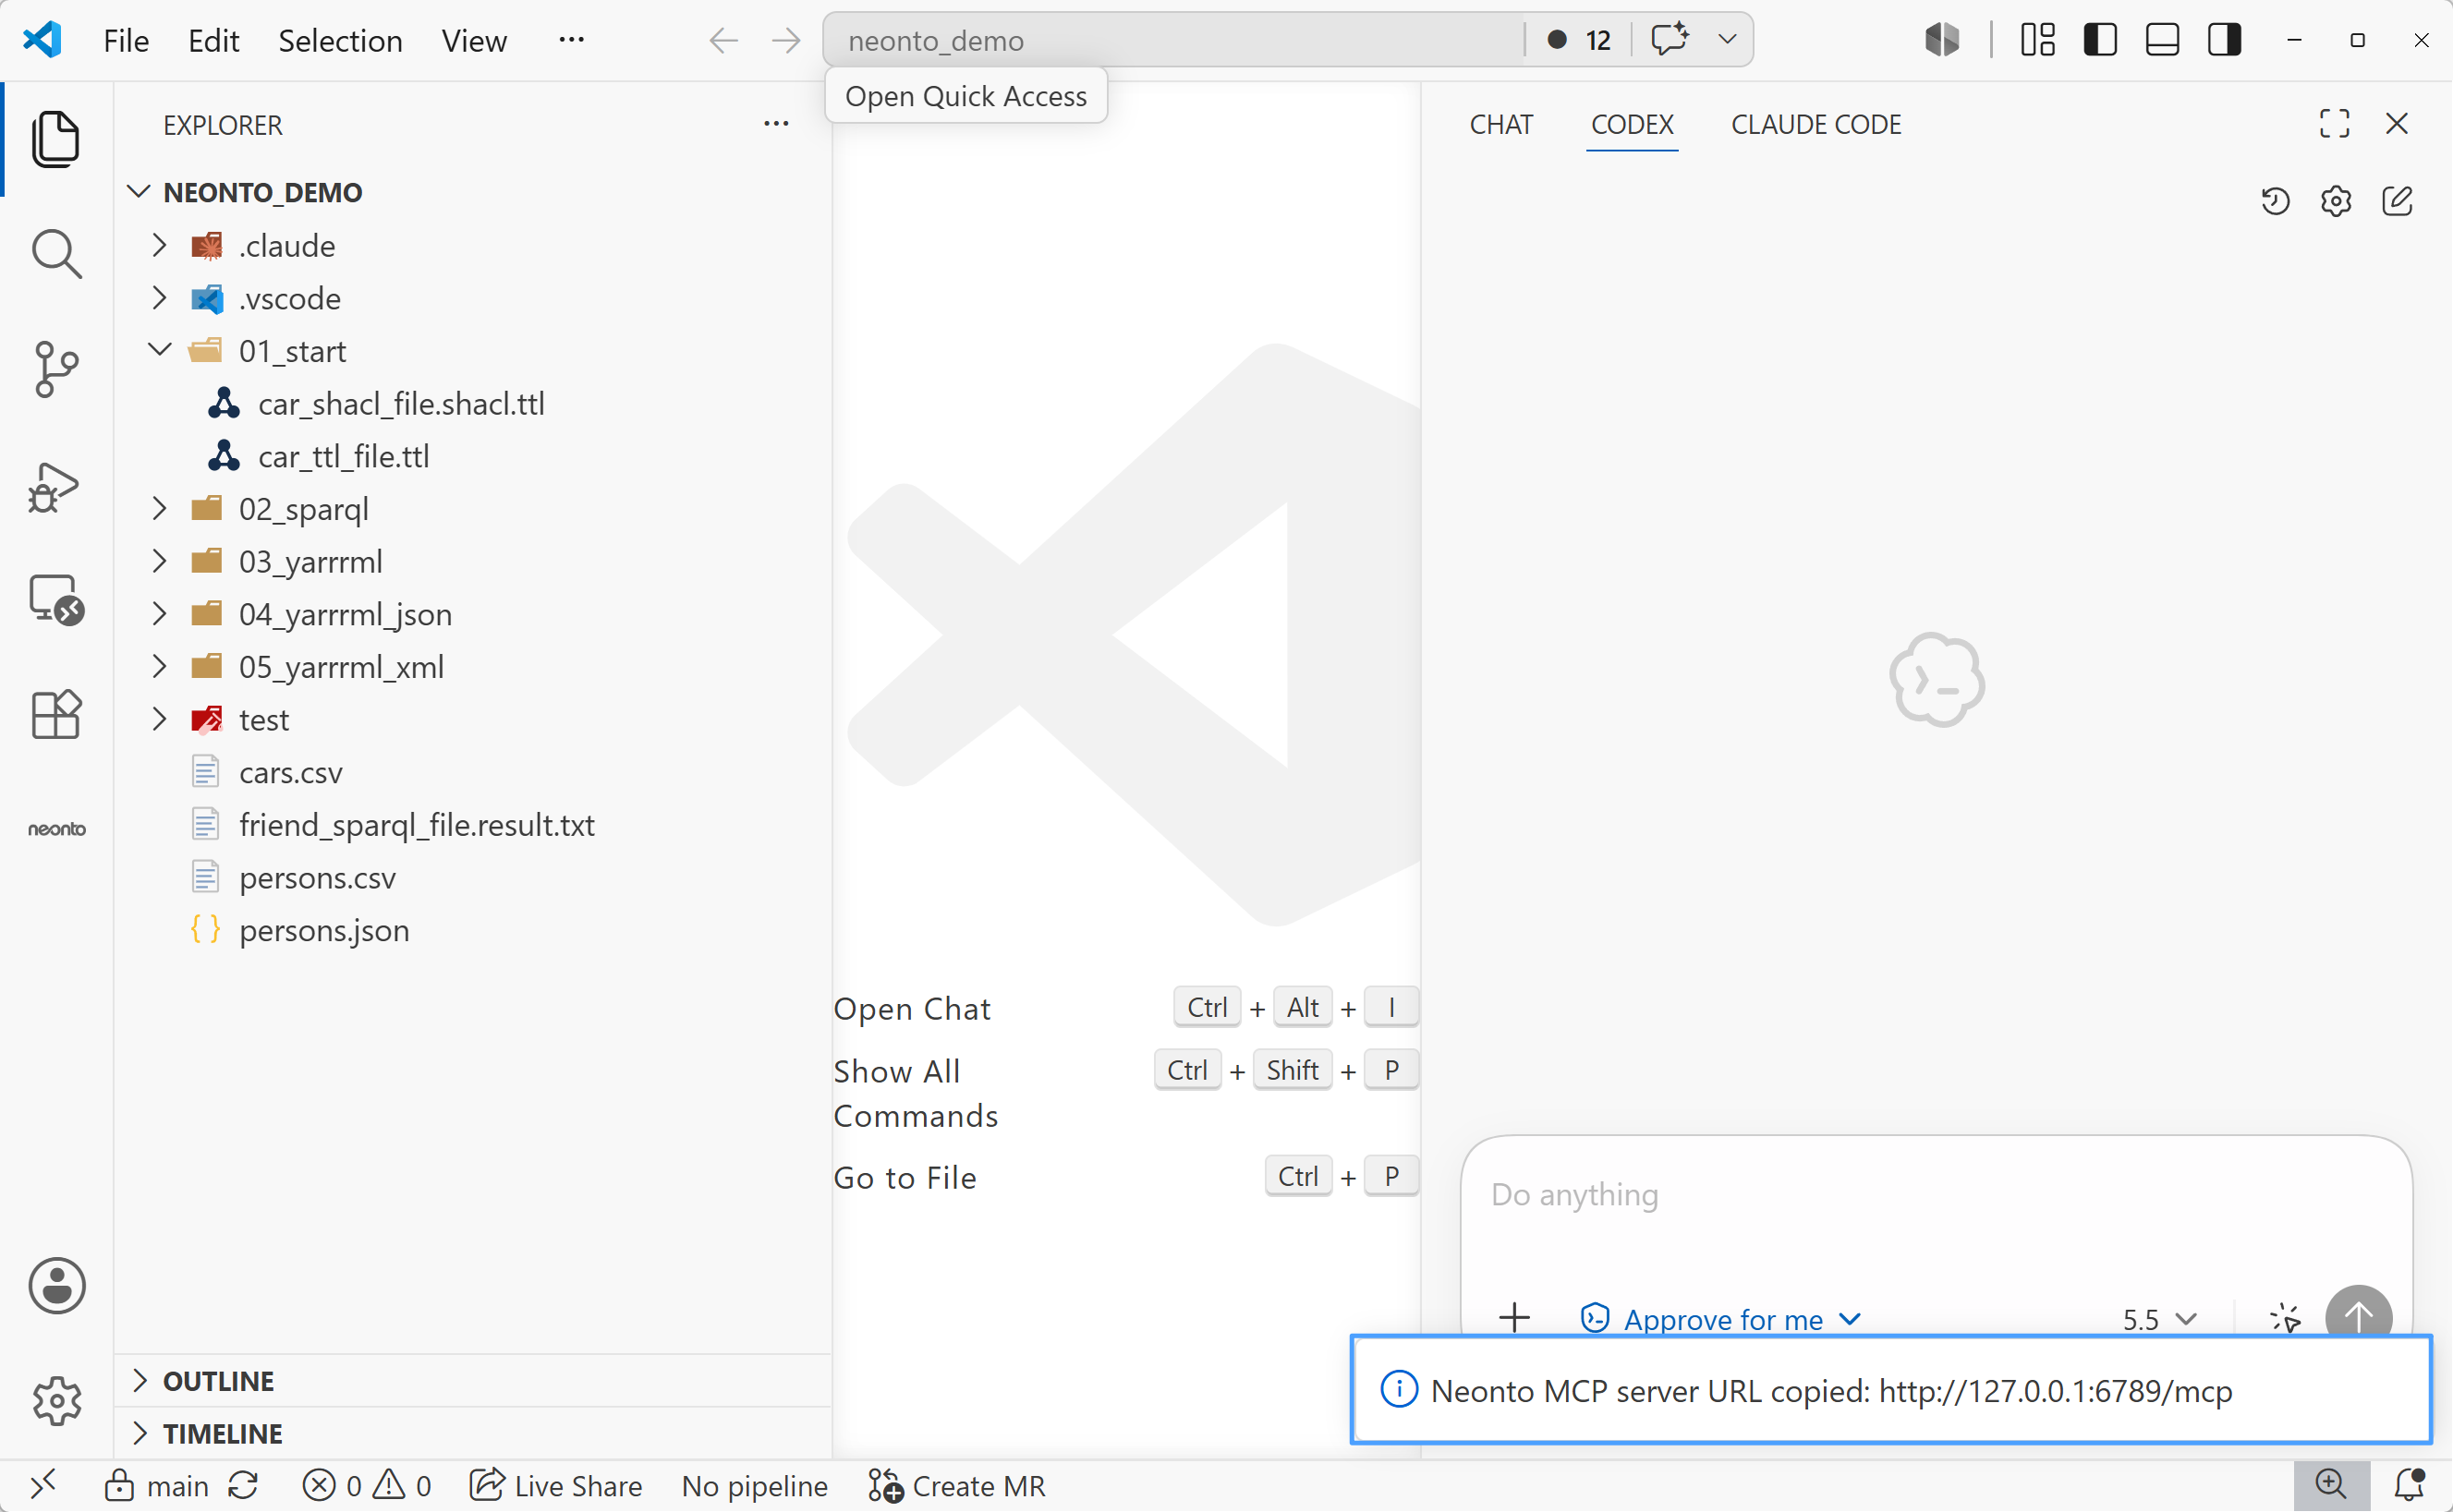Open the Selection menu
Image resolution: width=2453 pixels, height=1512 pixels.
[x=340, y=41]
